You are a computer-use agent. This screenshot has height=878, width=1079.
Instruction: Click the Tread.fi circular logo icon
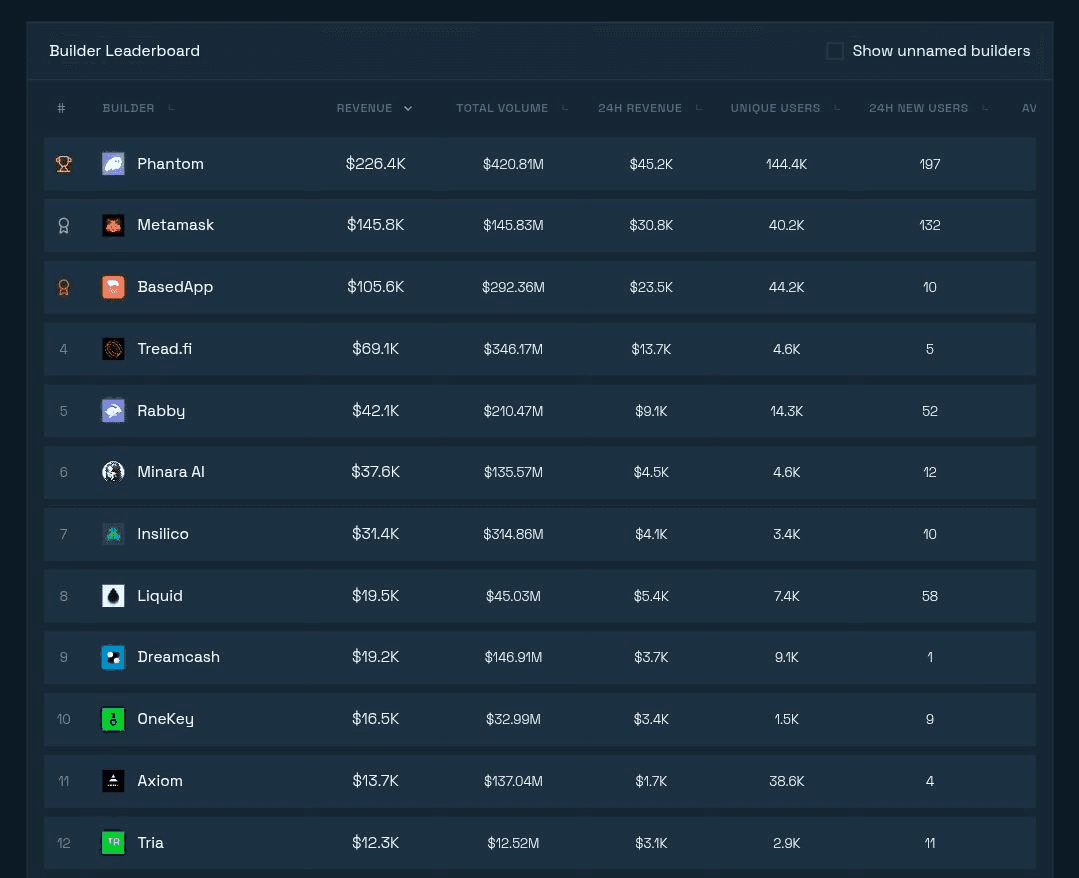113,349
